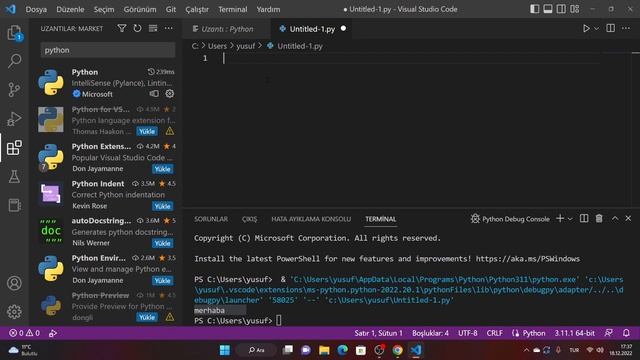Open the Terminal menu
This screenshot has height=360, width=640.
tap(233, 9)
